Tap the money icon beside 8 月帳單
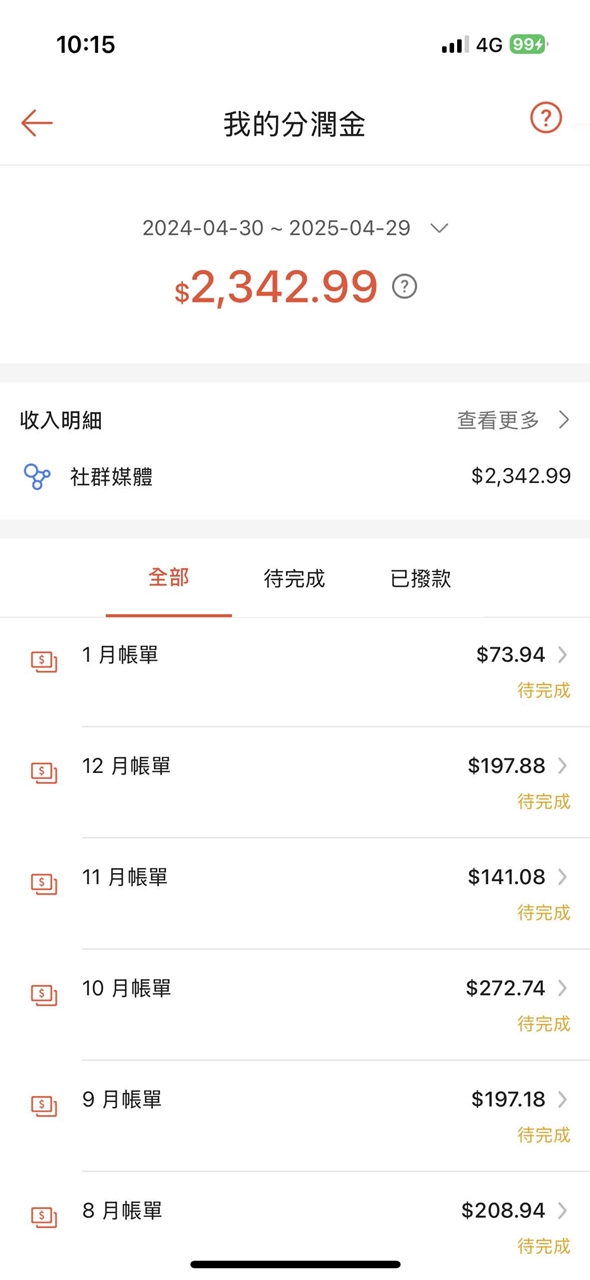 coord(43,1216)
